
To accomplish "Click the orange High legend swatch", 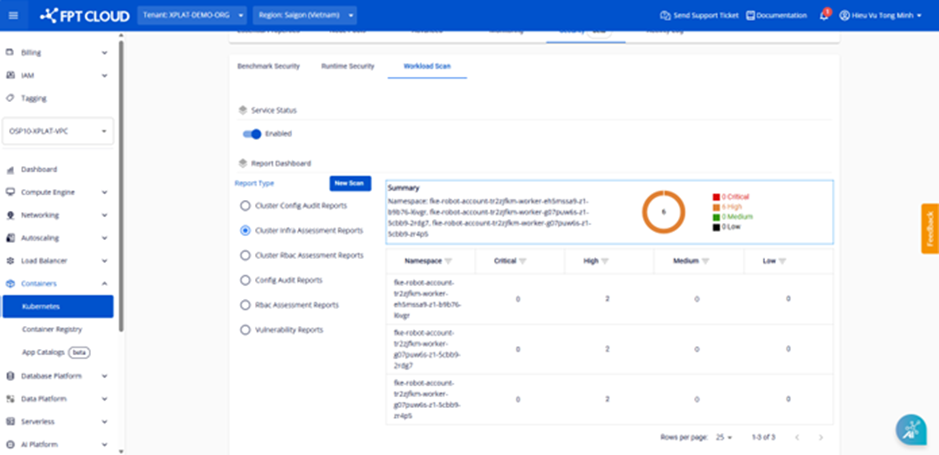I will click(716, 207).
